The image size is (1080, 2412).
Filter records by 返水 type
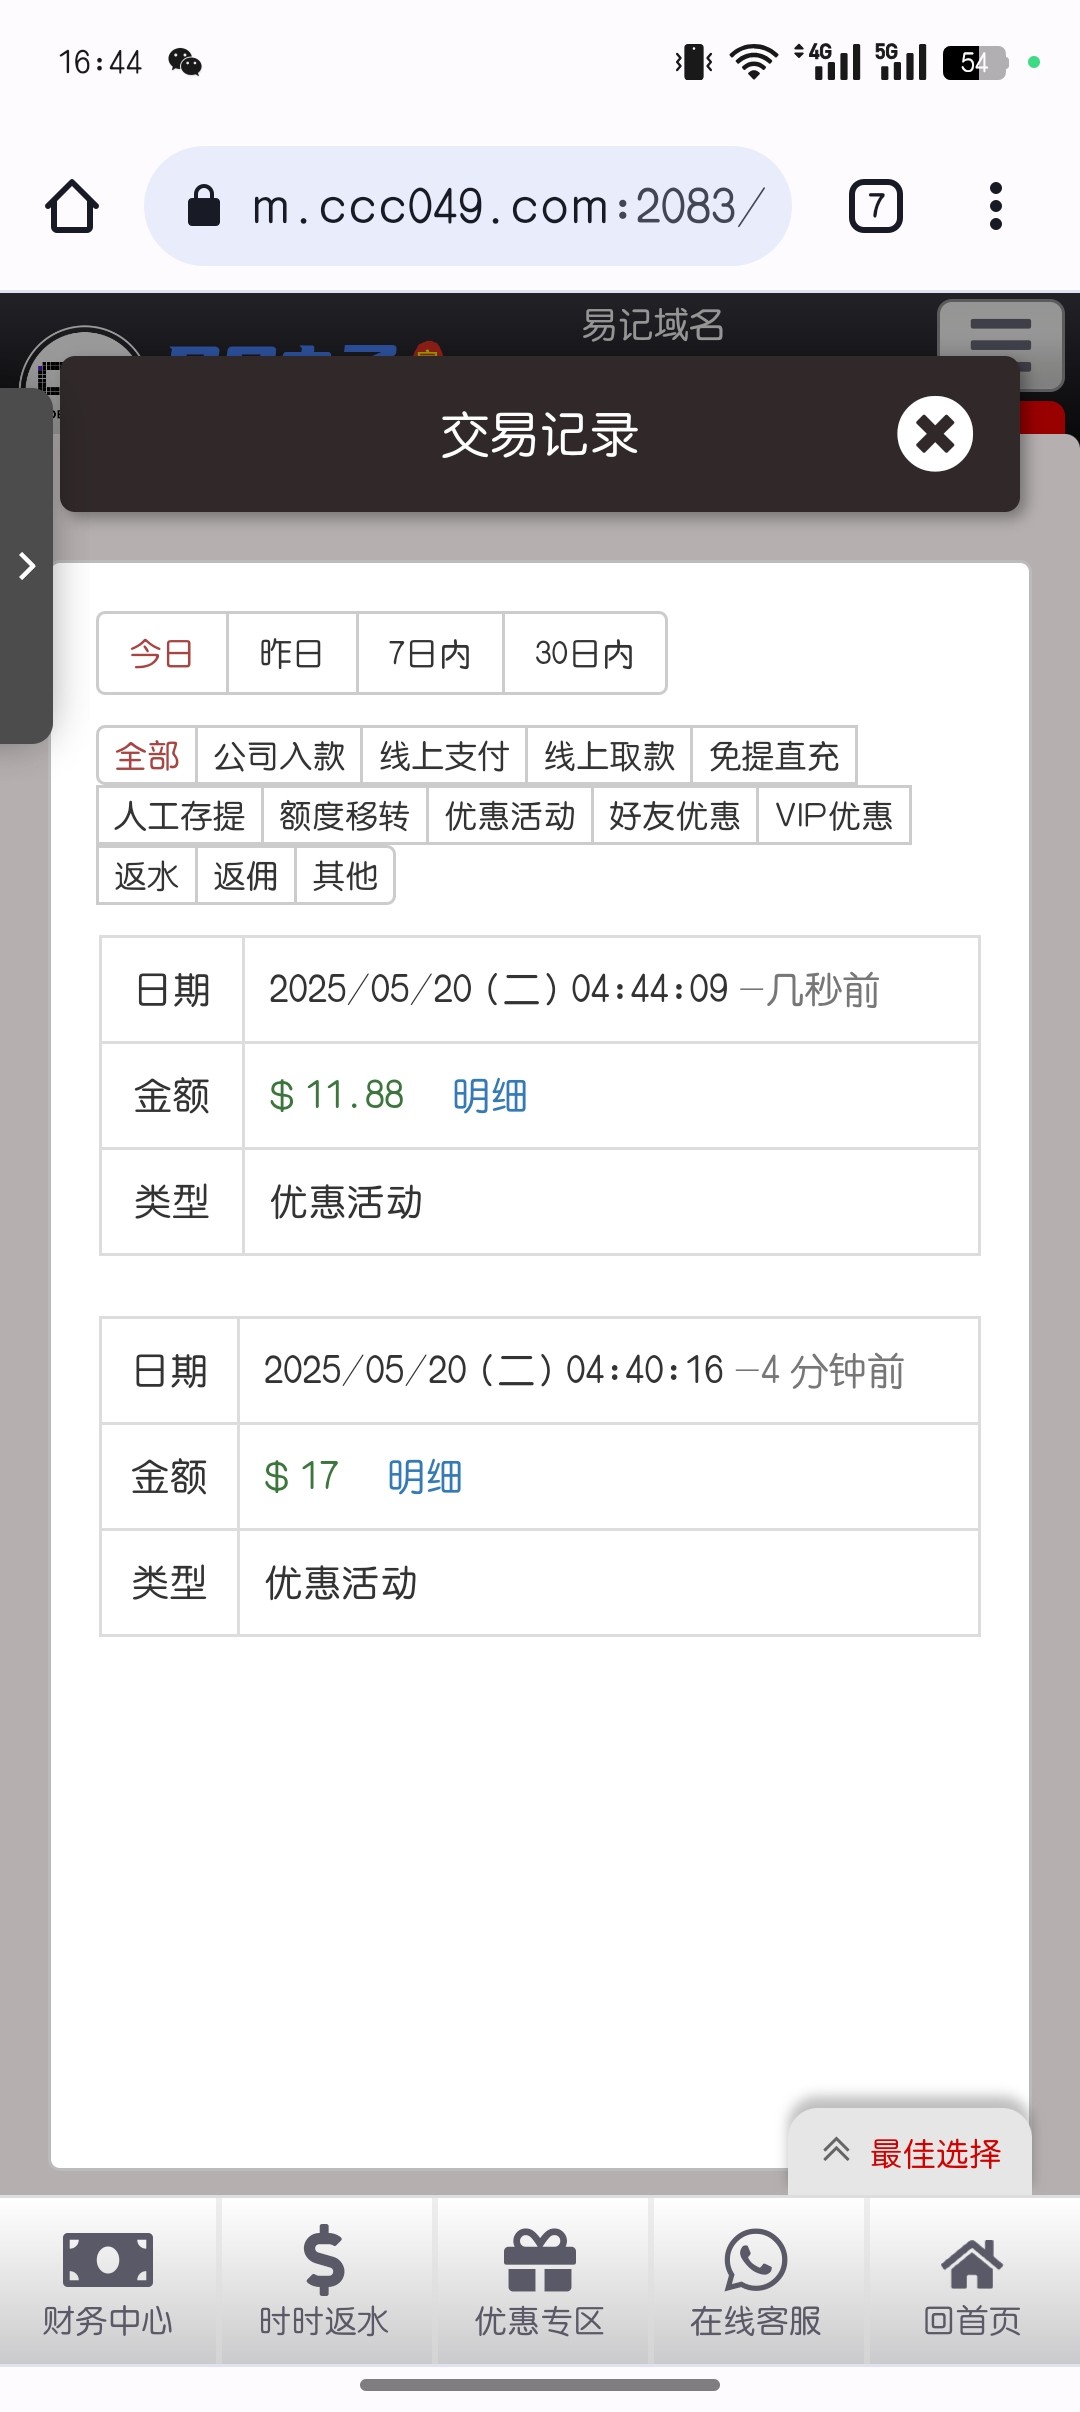click(x=146, y=876)
